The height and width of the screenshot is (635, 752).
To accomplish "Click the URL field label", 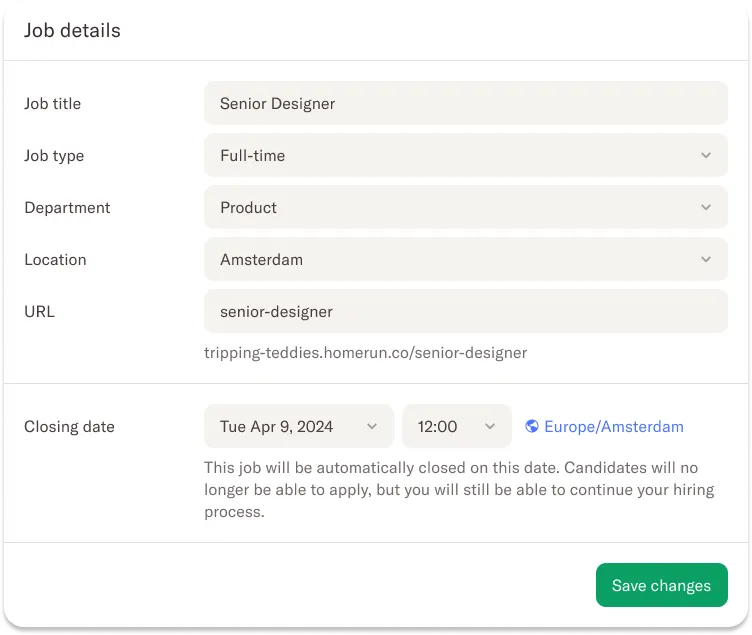I will [x=40, y=312].
